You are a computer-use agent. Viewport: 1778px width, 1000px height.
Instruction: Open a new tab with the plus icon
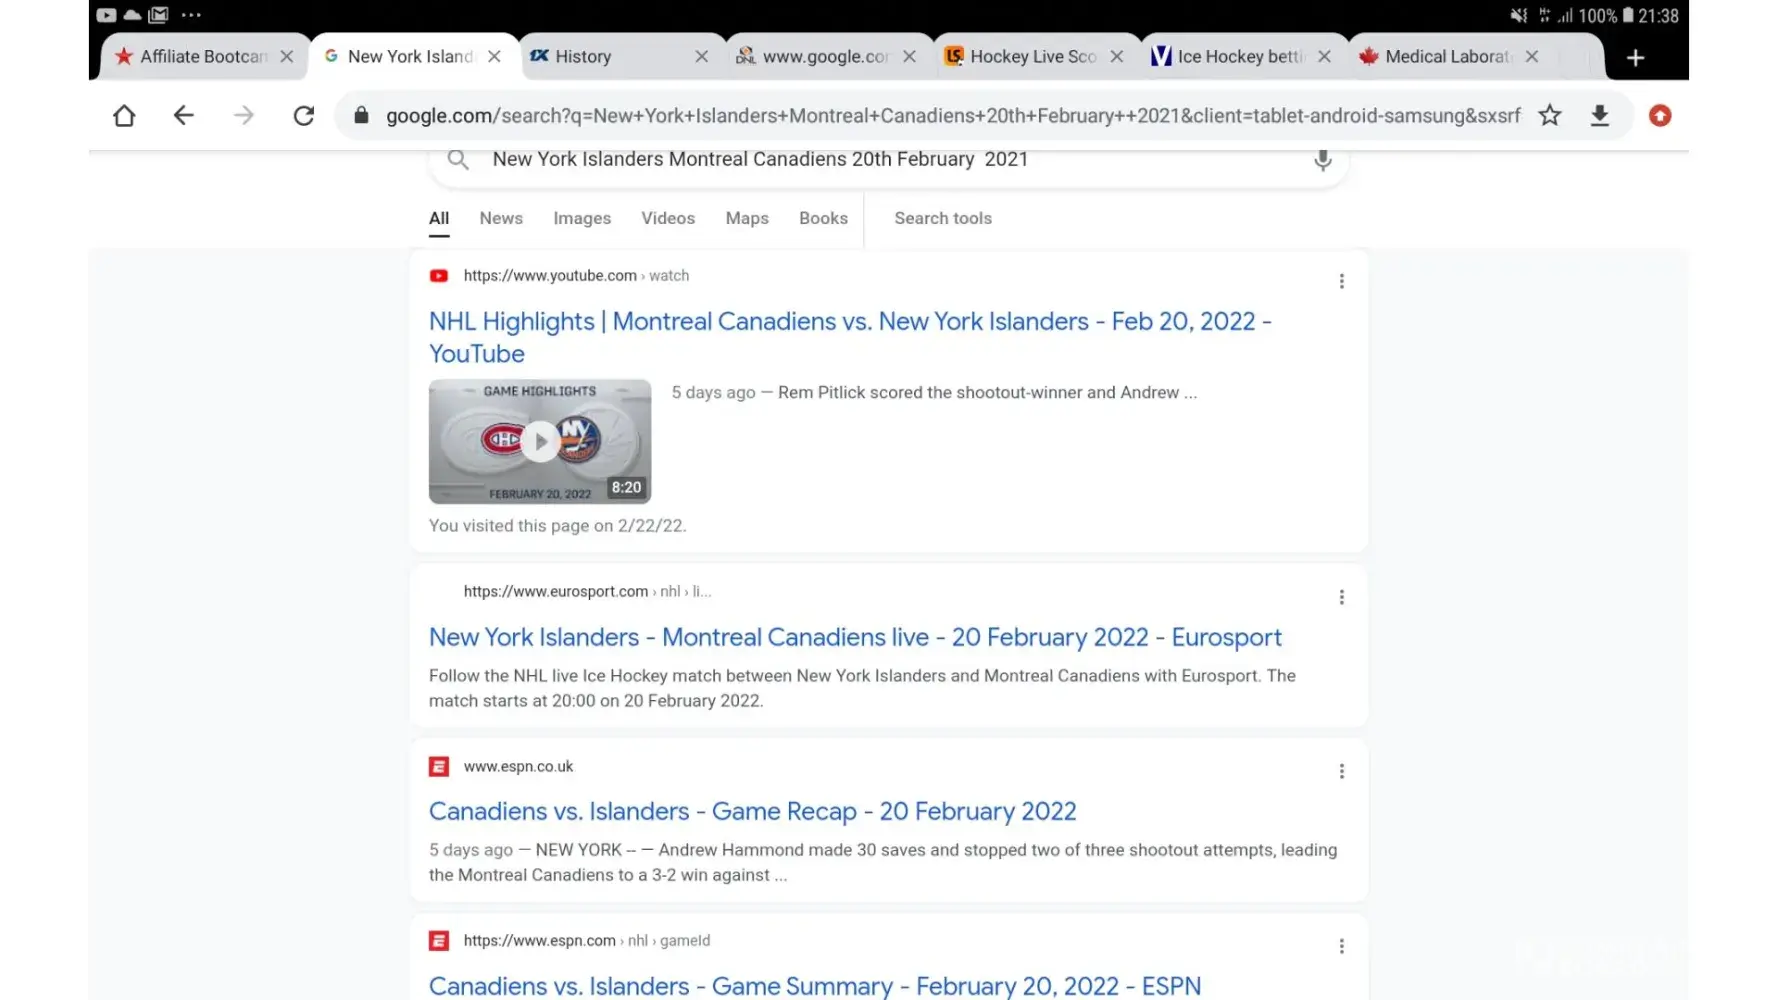1635,58
